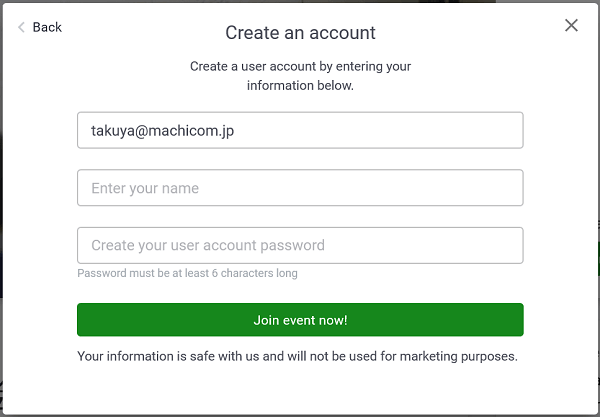This screenshot has height=417, width=600.
Task: Click the dimmed backdrop left of the dialog
Action: pos(1,200)
